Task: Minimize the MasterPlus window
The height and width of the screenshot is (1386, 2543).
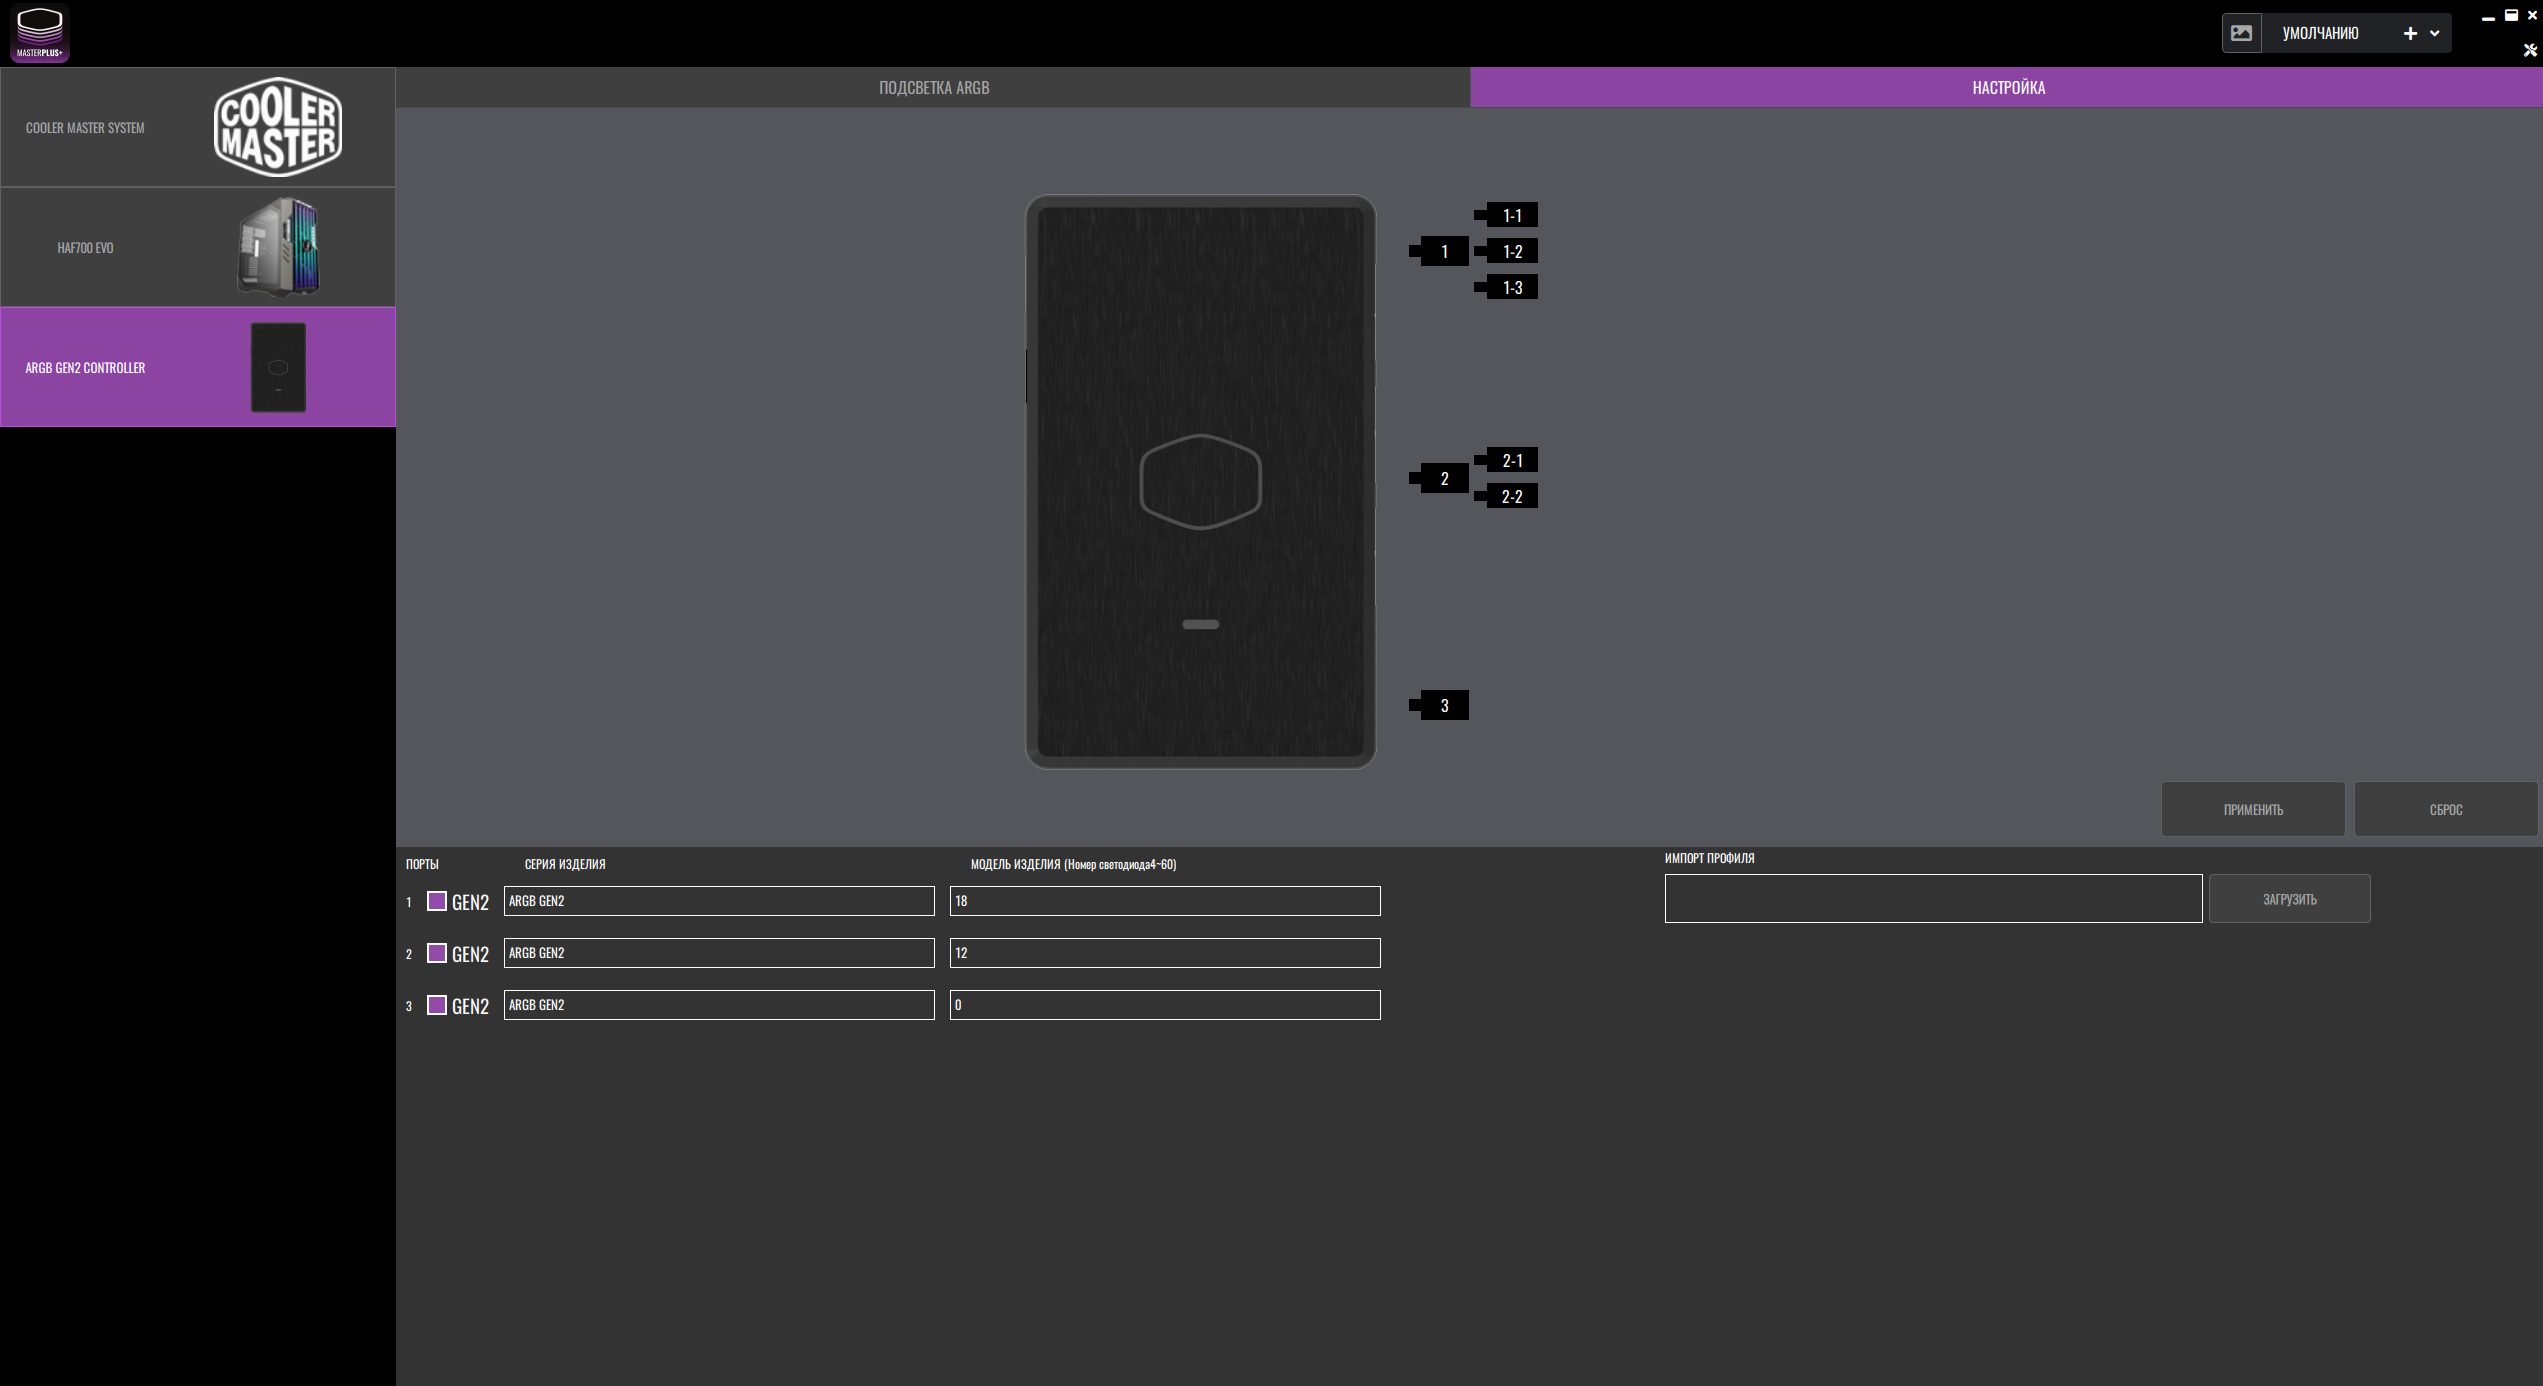Action: [2488, 17]
